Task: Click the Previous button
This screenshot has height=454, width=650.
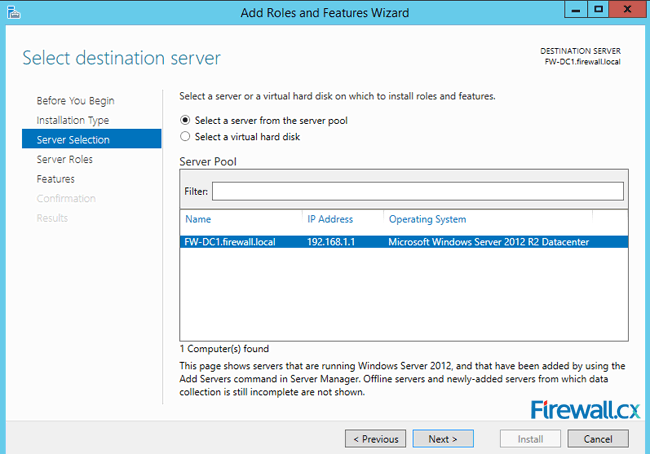Action: pyautogui.click(x=376, y=439)
